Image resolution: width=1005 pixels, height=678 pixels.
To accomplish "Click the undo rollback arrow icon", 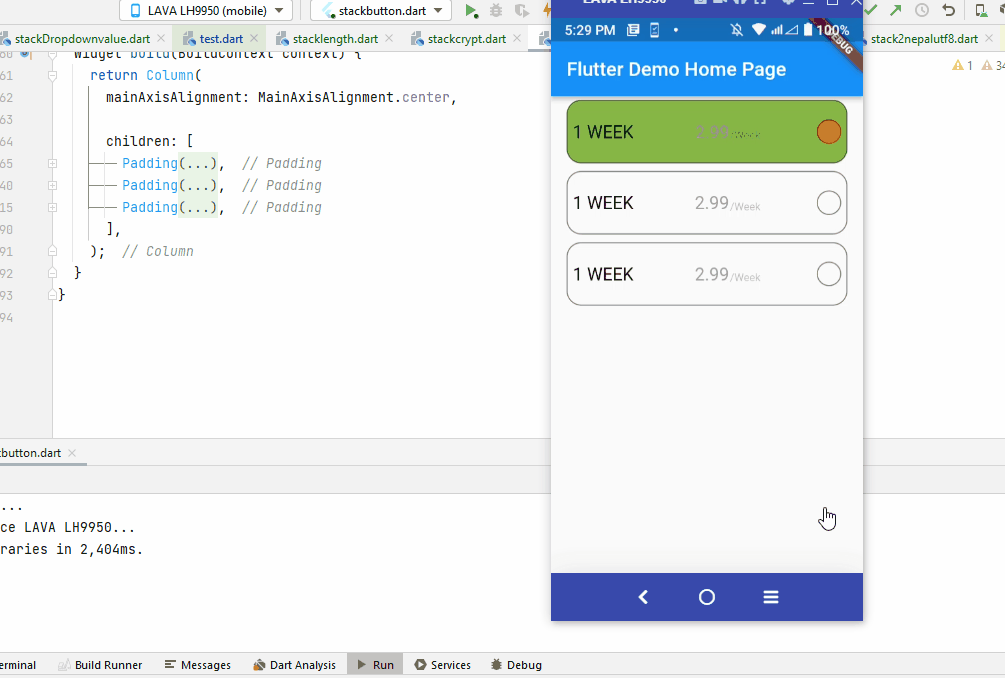I will 949,10.
